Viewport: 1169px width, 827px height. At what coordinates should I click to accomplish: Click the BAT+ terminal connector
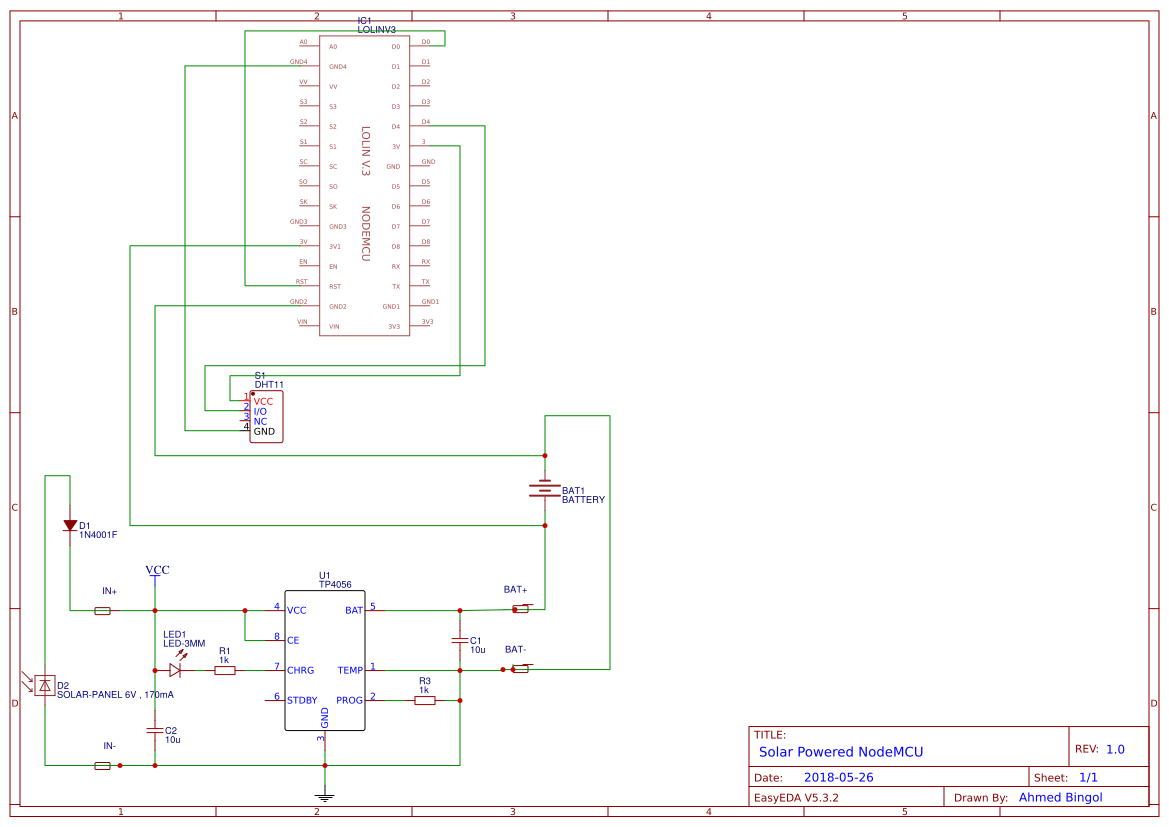(x=522, y=607)
